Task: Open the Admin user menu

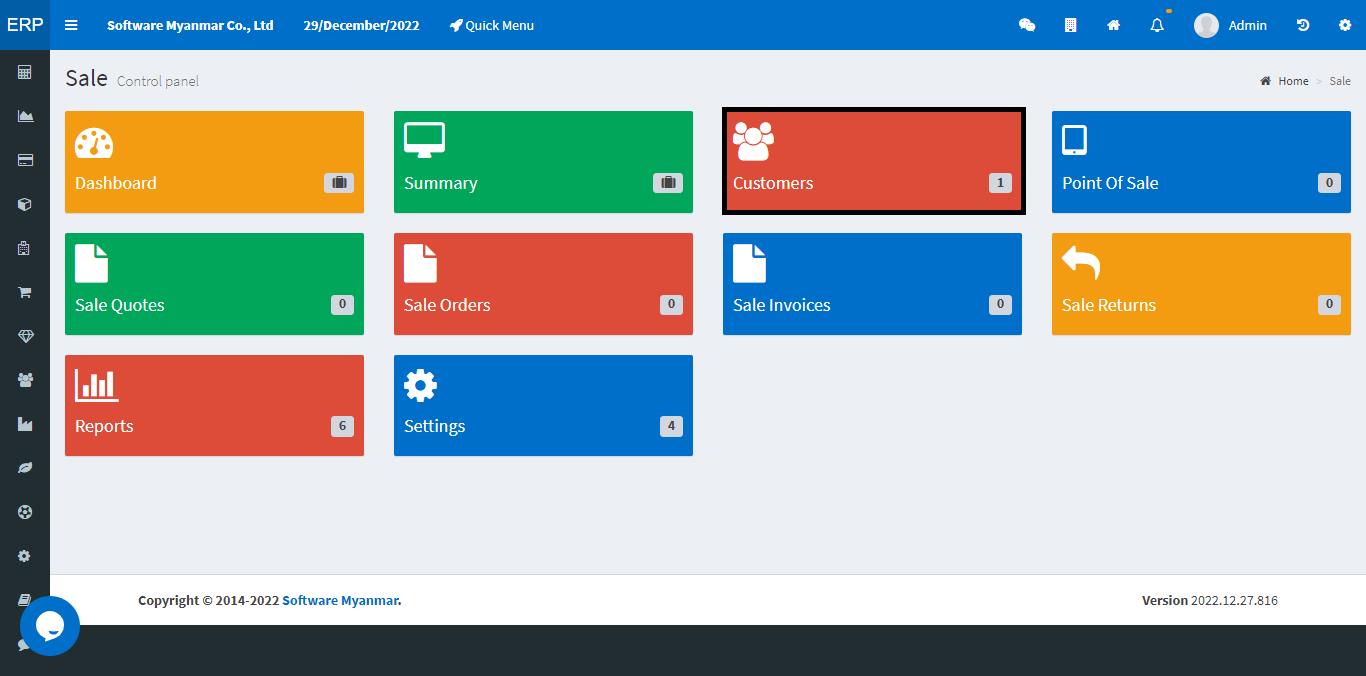Action: 1230,25
